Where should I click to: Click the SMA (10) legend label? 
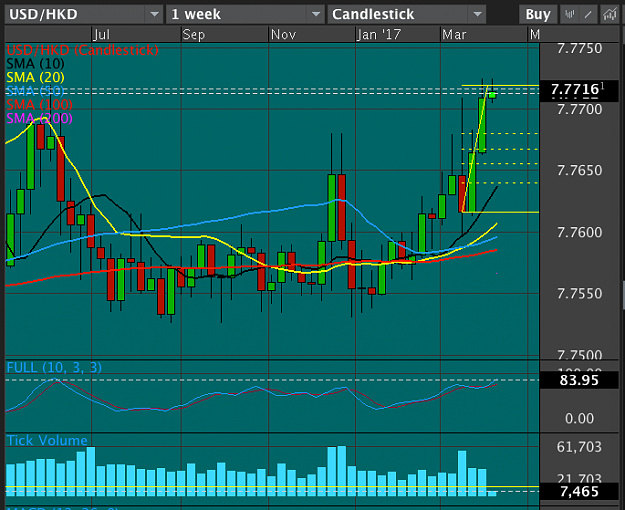tap(35, 64)
